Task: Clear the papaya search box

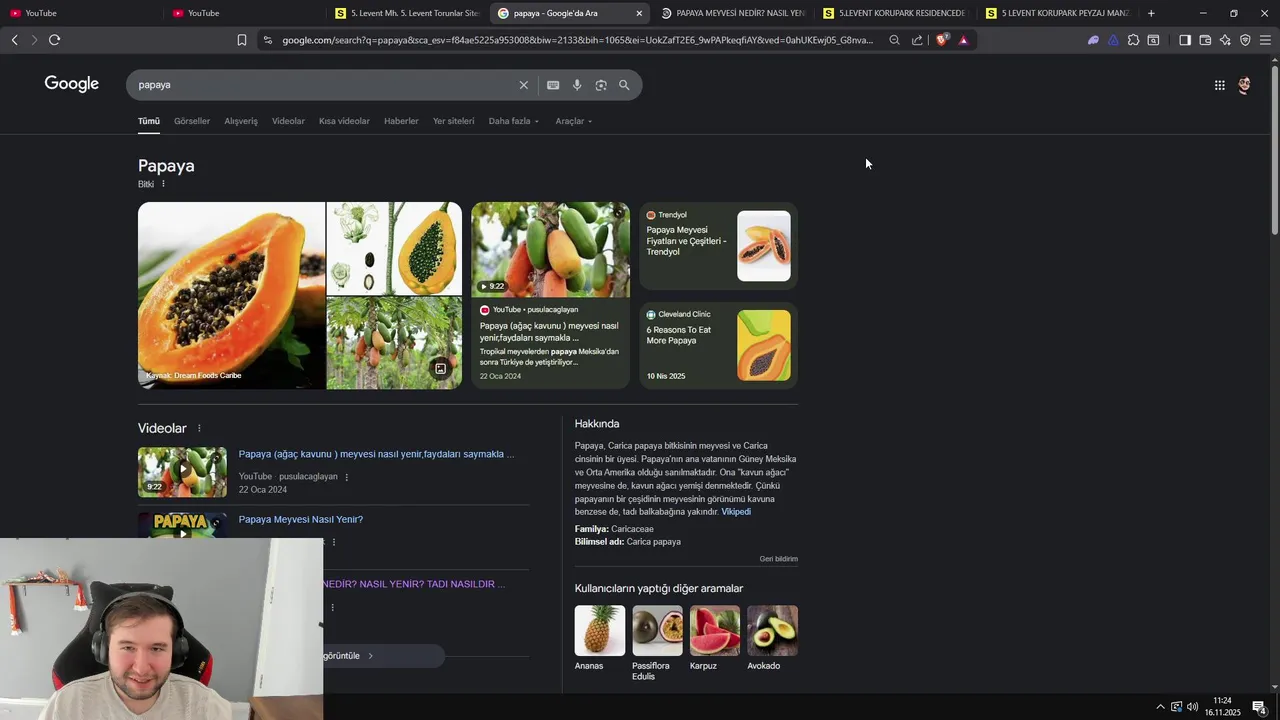Action: [523, 85]
